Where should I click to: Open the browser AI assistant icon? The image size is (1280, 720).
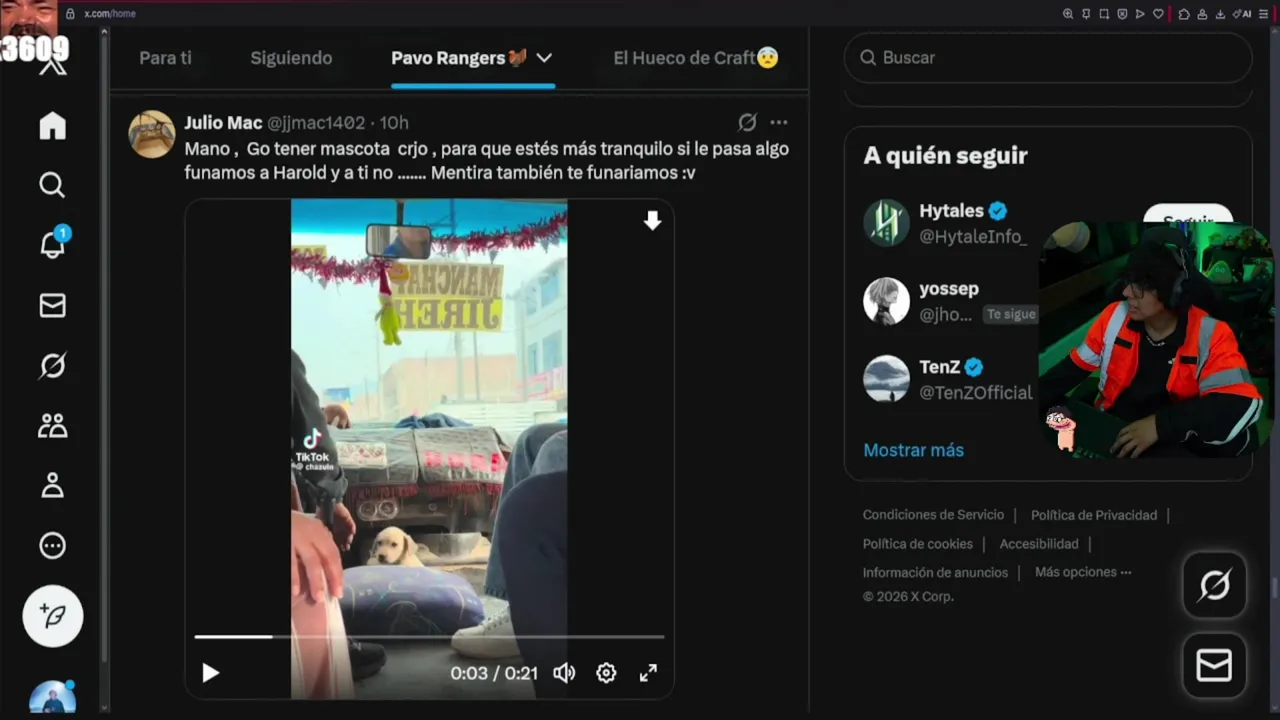1241,14
